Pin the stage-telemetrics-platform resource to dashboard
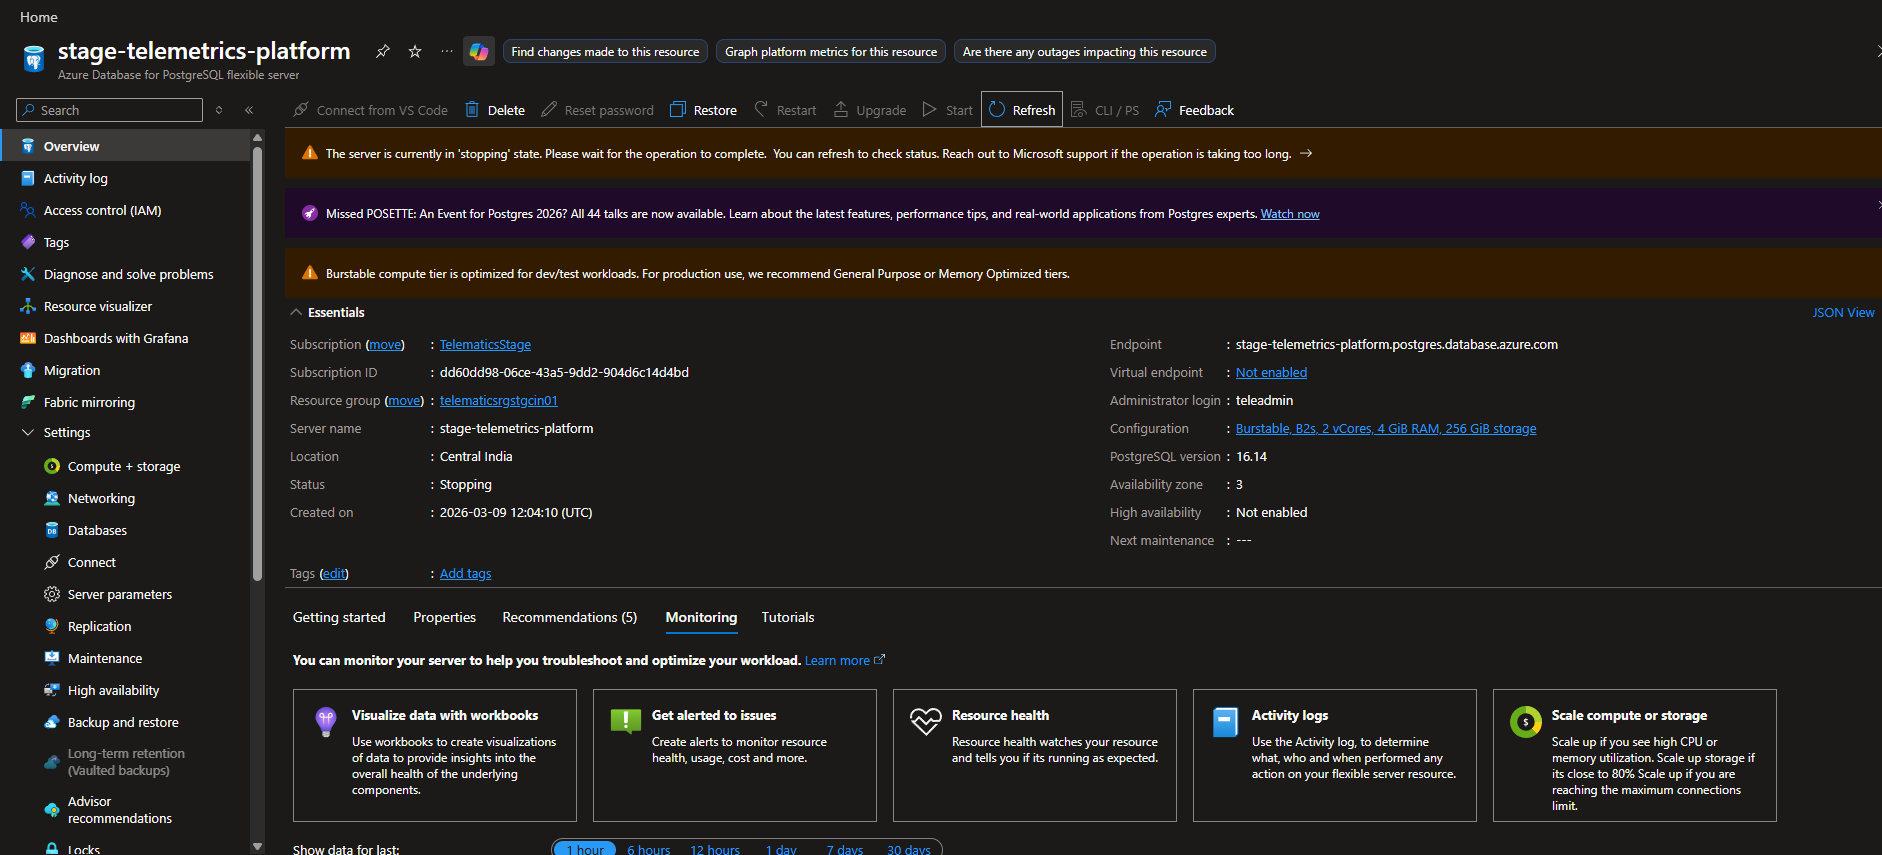 383,51
